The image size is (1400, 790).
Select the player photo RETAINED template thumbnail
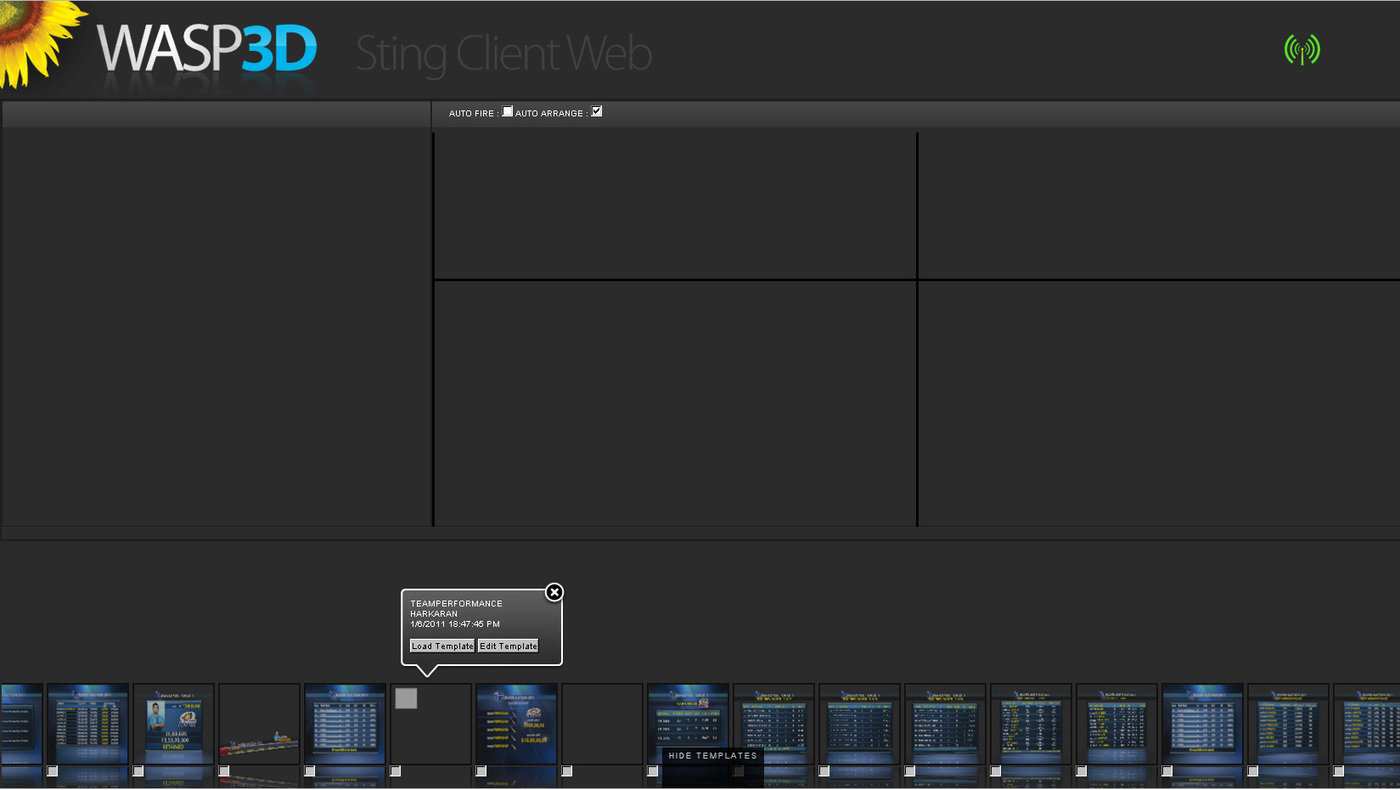point(174,723)
